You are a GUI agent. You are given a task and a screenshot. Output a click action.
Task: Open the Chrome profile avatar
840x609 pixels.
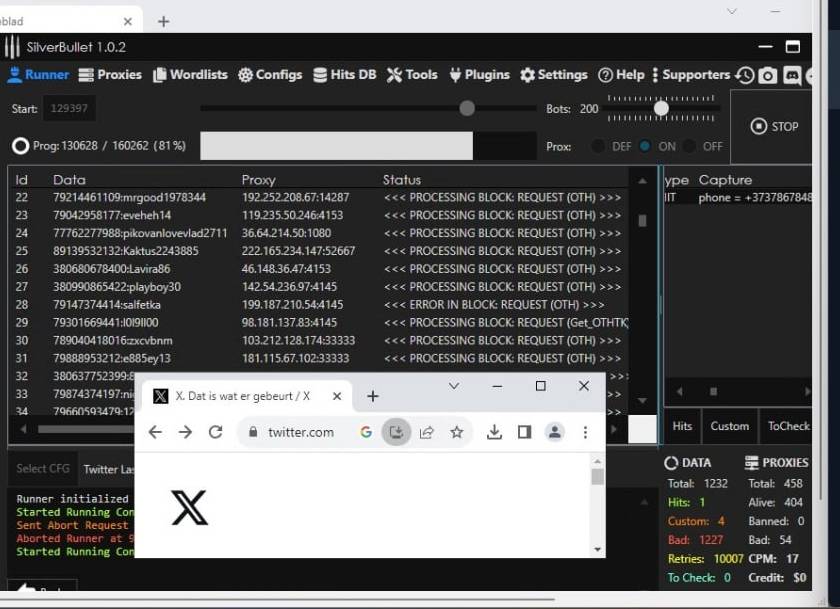tap(555, 432)
